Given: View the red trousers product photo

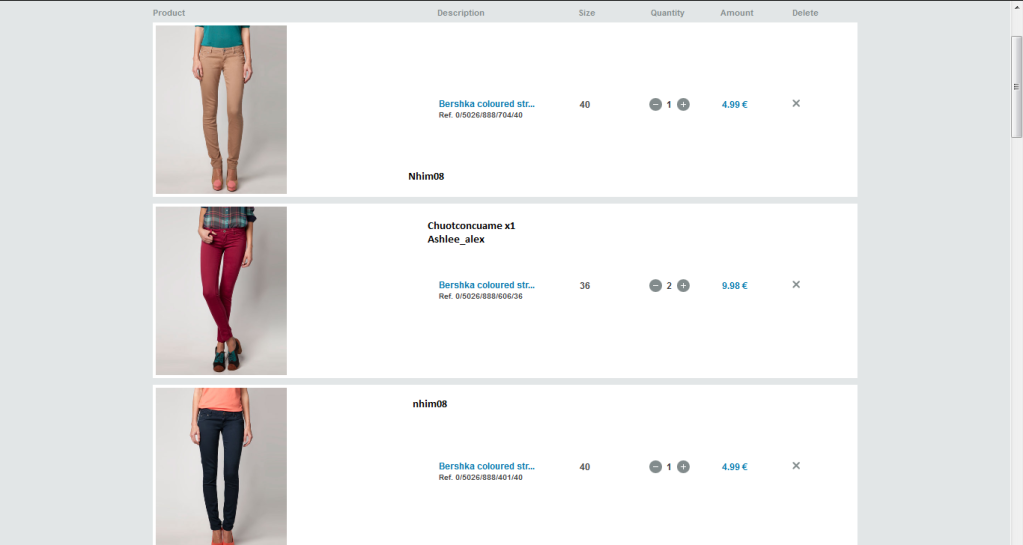Looking at the screenshot, I should [x=221, y=290].
